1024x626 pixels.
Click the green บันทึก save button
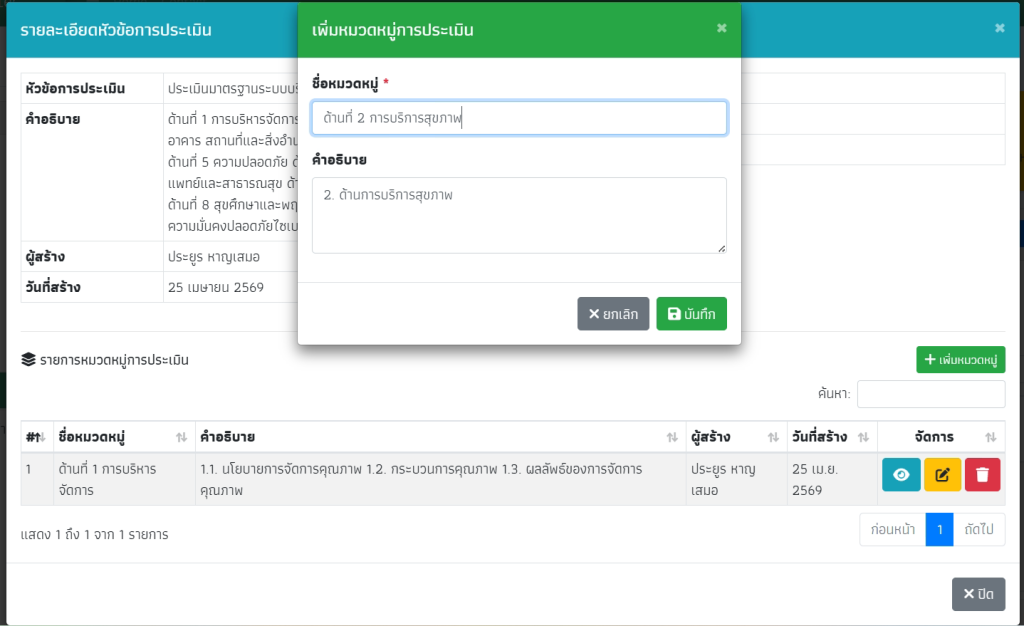click(x=692, y=314)
